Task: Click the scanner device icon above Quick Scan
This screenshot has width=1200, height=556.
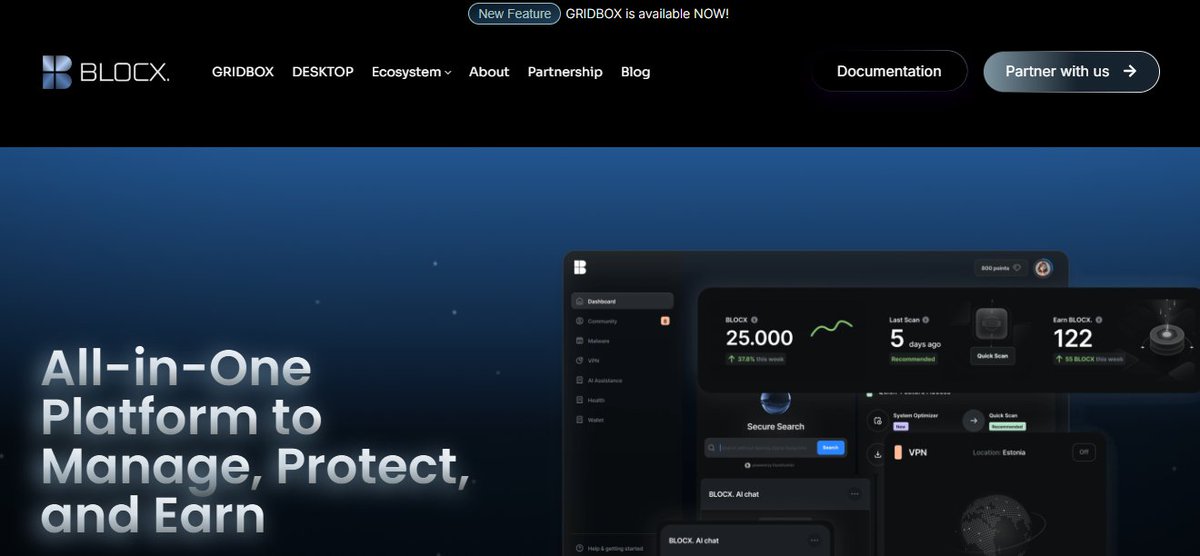Action: pos(992,325)
